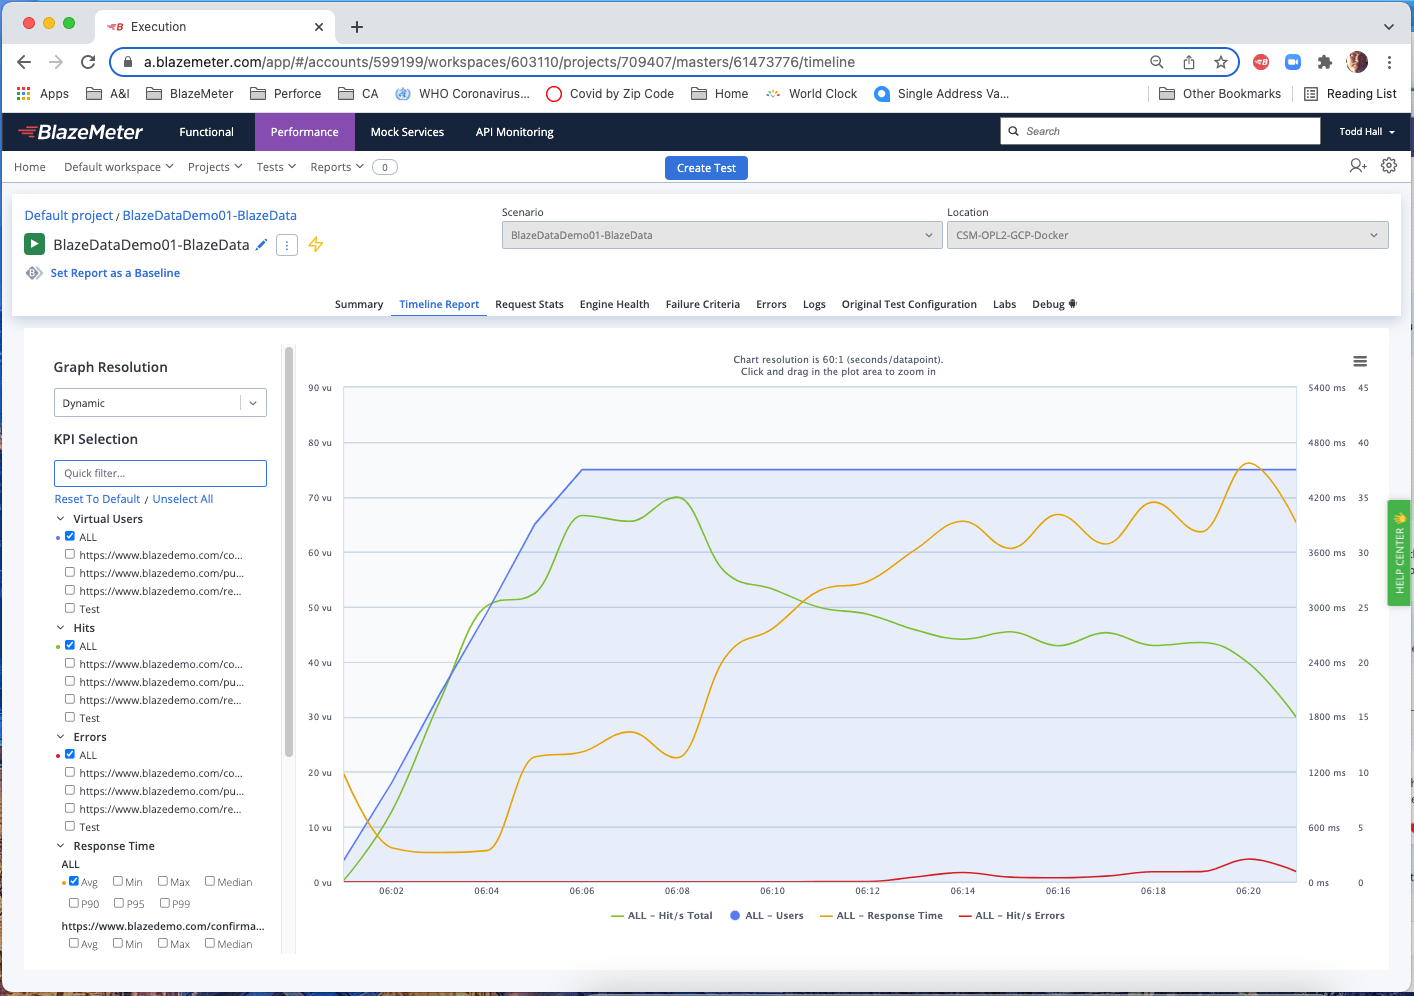This screenshot has height=996, width=1414.
Task: Open the extensions puzzle icon
Action: pos(1325,62)
